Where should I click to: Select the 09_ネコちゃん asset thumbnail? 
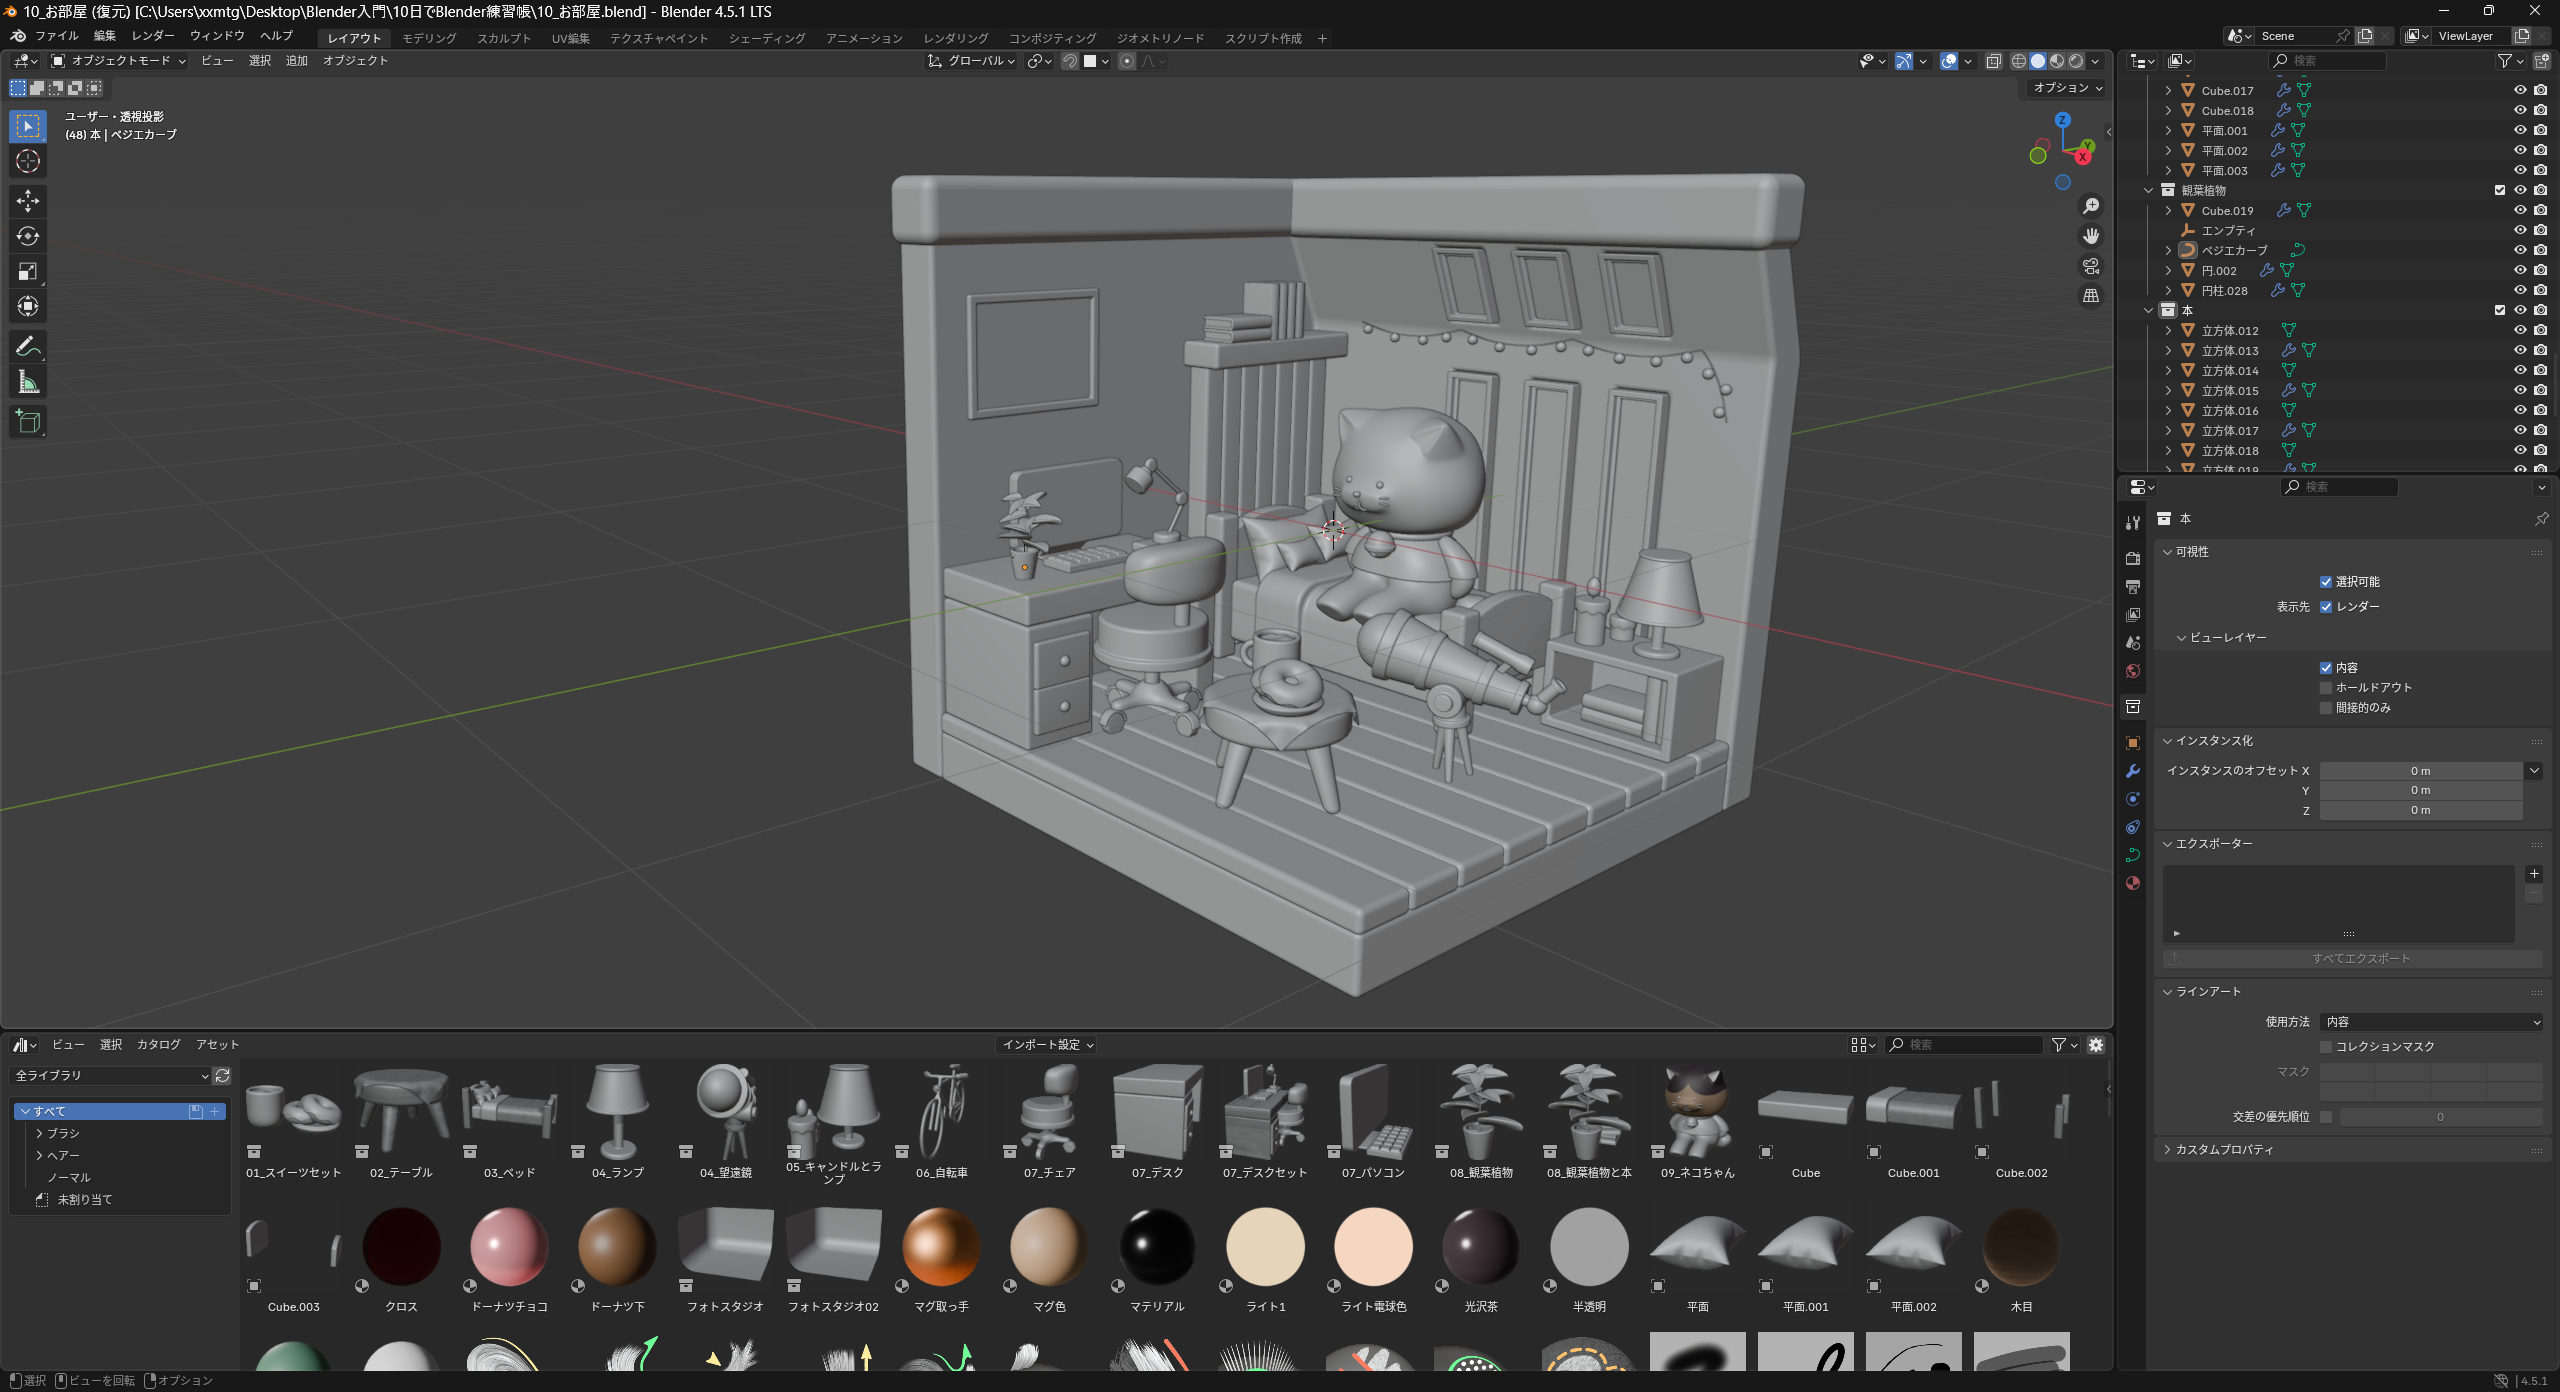[1697, 1112]
